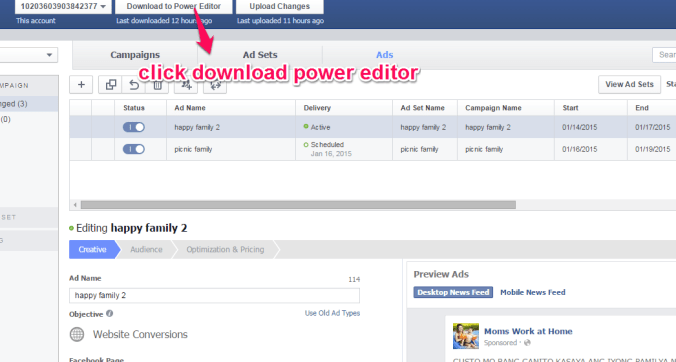The width and height of the screenshot is (676, 362).
Task: Open the Moms Work at Home page link
Action: 528,331
